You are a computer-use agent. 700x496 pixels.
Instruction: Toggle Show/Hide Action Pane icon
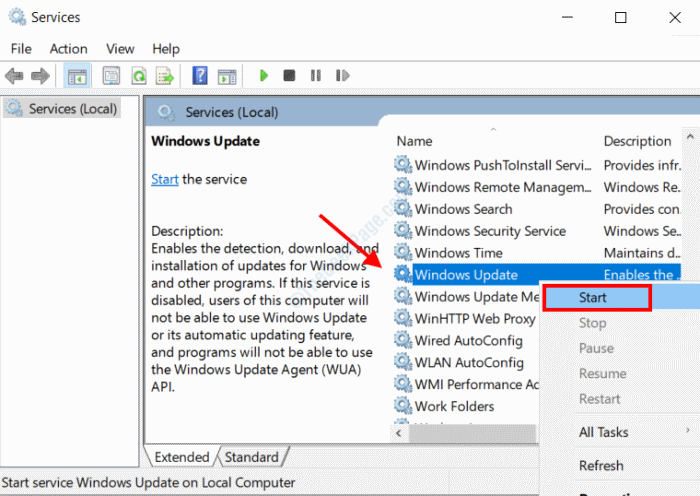pyautogui.click(x=227, y=76)
